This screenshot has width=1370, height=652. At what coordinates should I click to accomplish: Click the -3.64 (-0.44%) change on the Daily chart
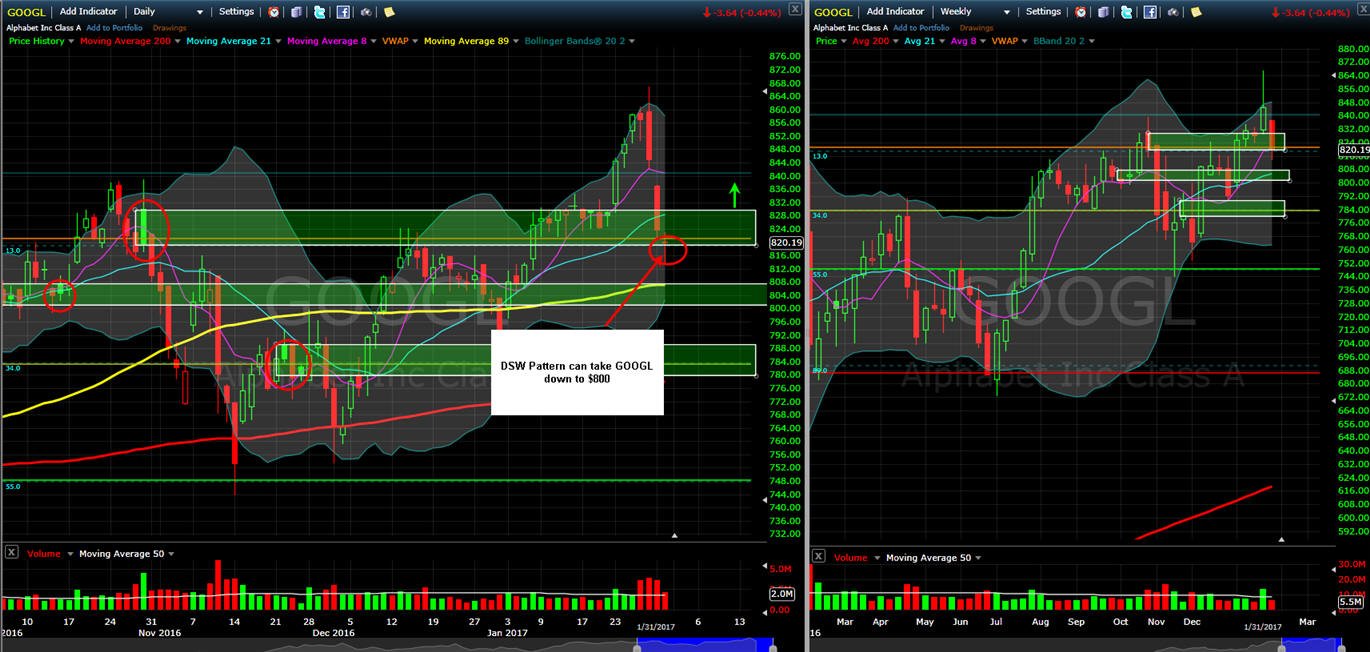[744, 12]
